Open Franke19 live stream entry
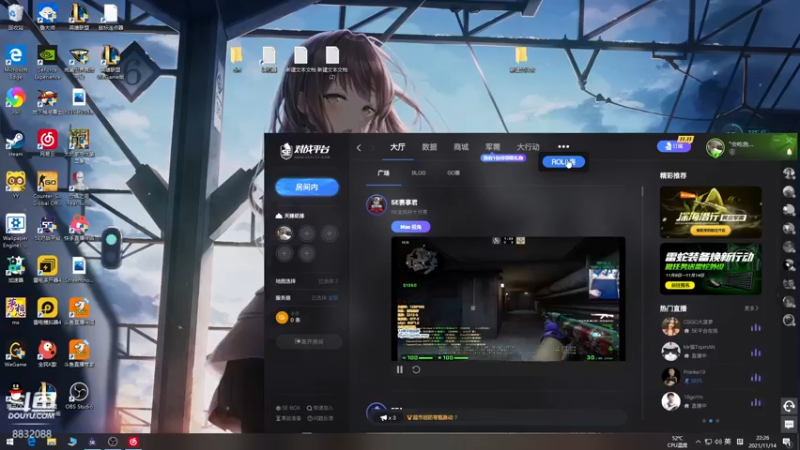The width and height of the screenshot is (800, 450). [710, 377]
